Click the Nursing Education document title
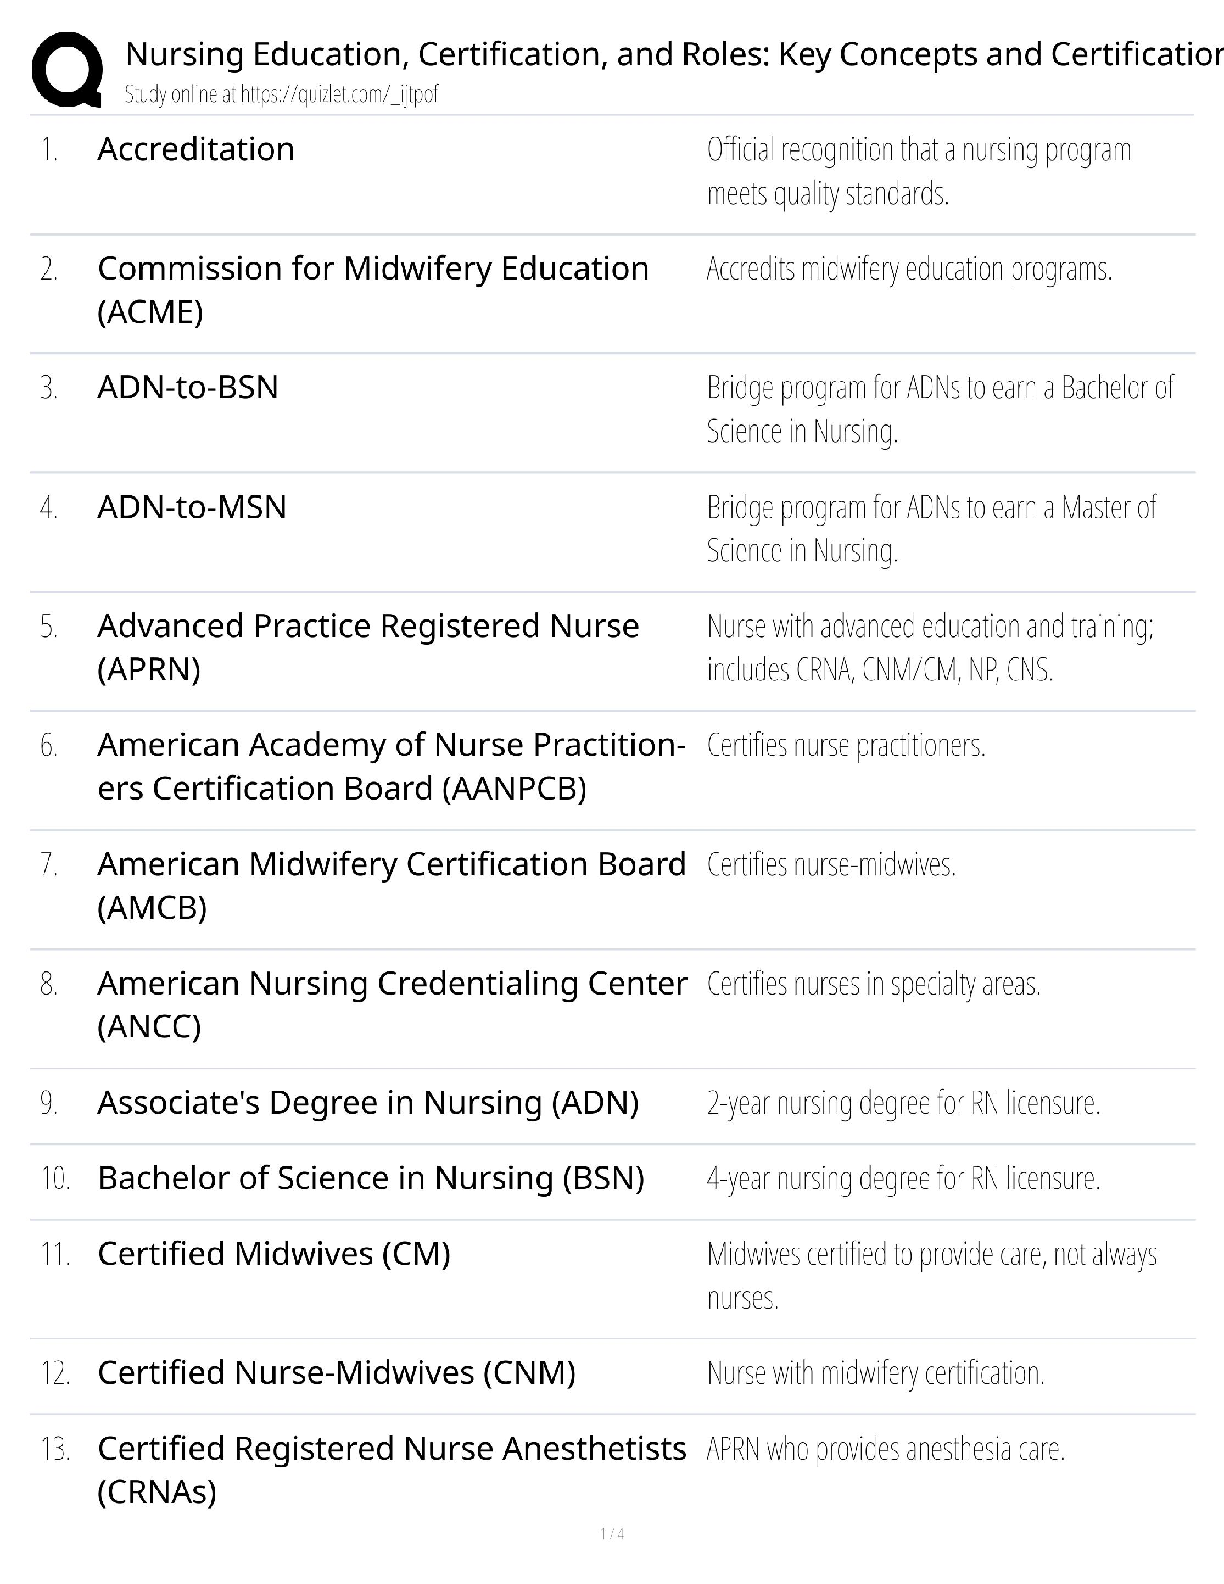 [x=673, y=54]
